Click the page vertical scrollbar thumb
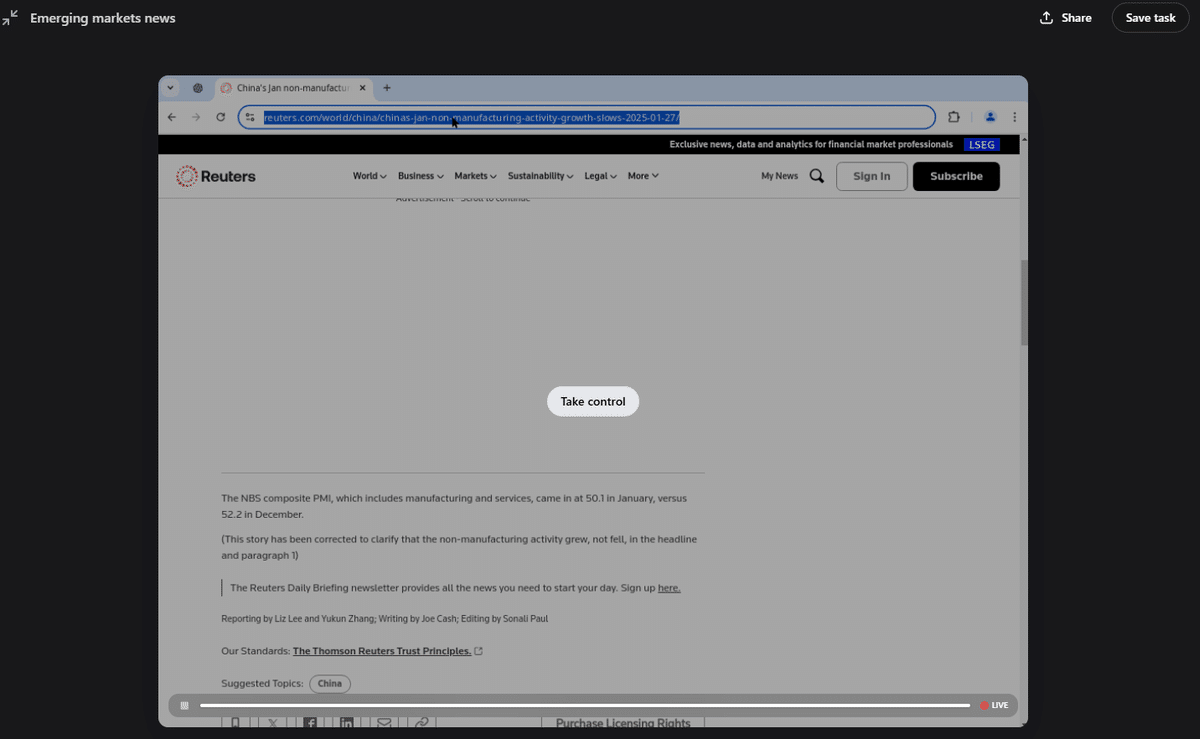Viewport: 1200px width, 739px height. coord(1024,303)
